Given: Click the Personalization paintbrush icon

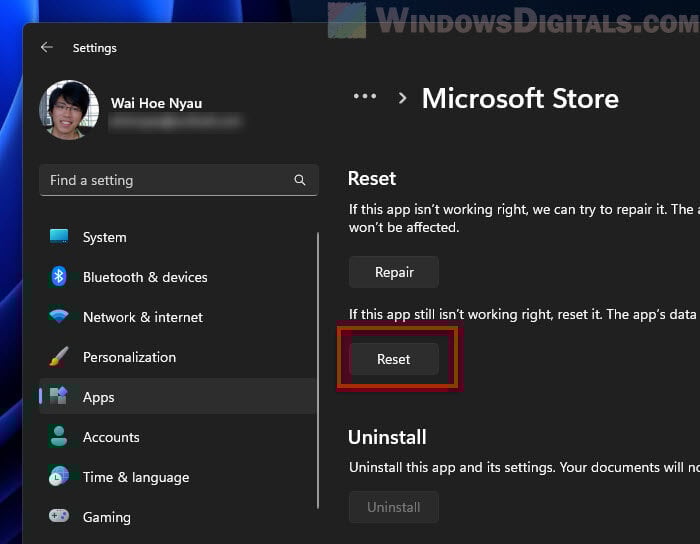Looking at the screenshot, I should tap(58, 357).
